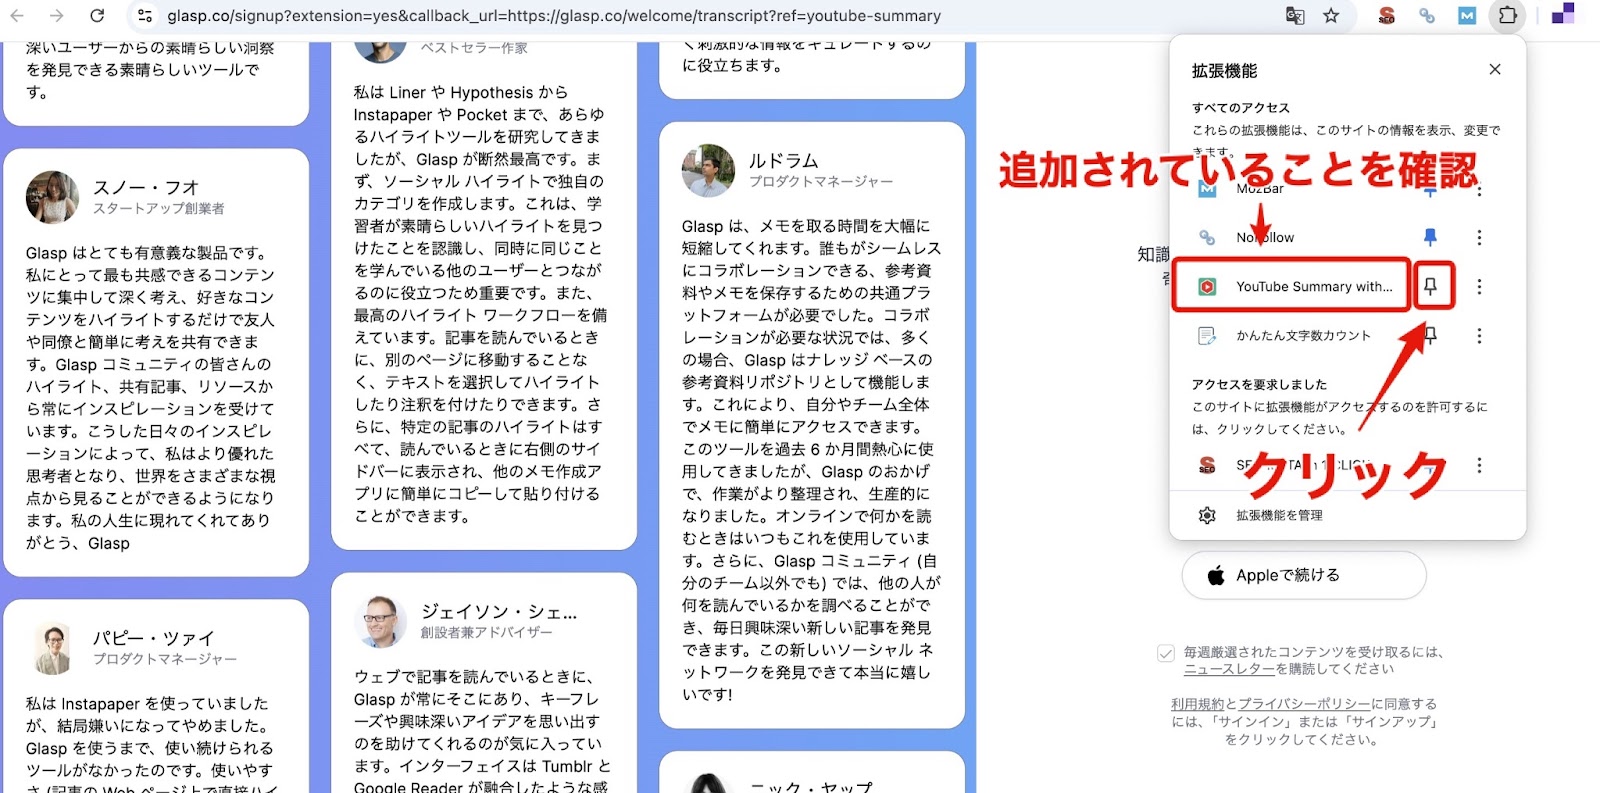Close the 拡張機能 extensions popup
This screenshot has width=1600, height=793.
pyautogui.click(x=1495, y=69)
